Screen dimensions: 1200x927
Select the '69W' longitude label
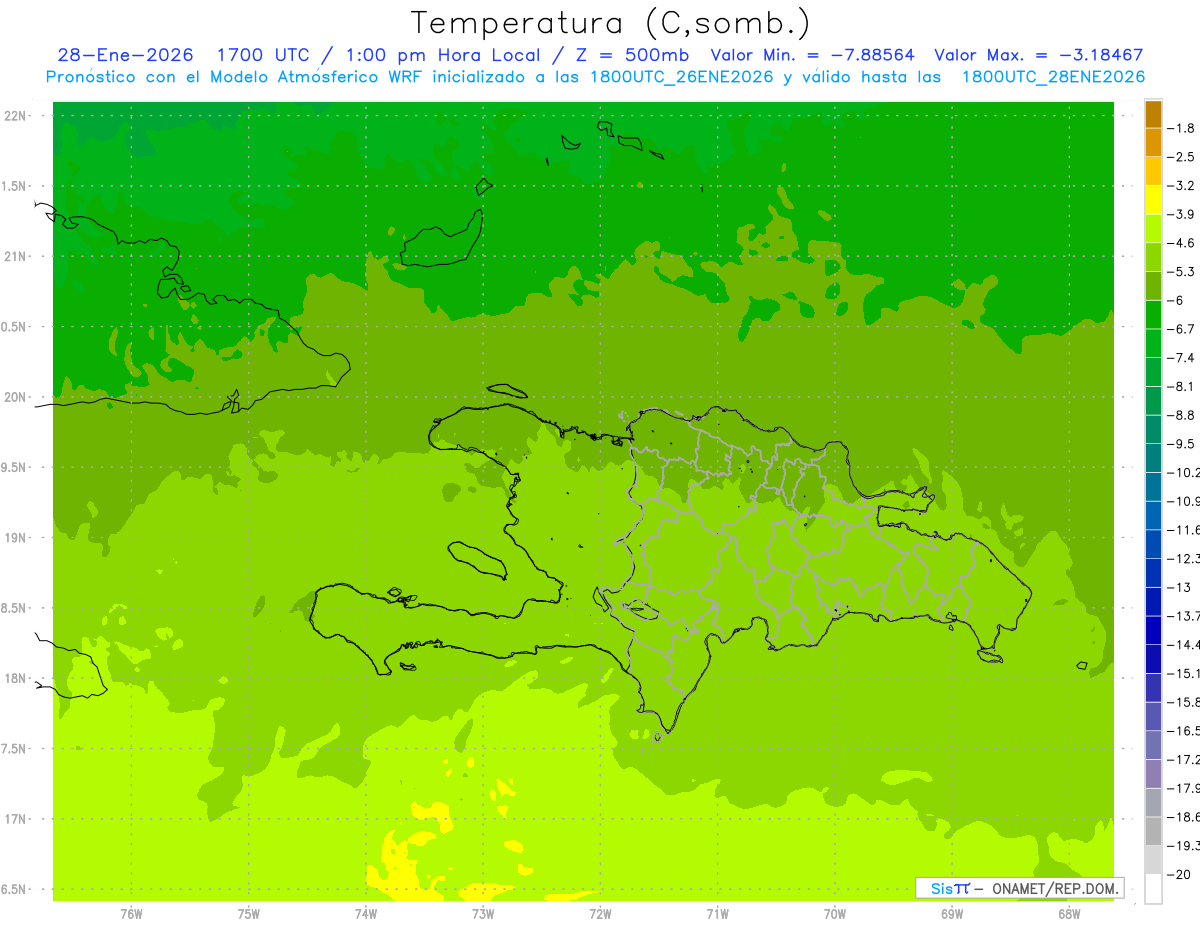(952, 914)
